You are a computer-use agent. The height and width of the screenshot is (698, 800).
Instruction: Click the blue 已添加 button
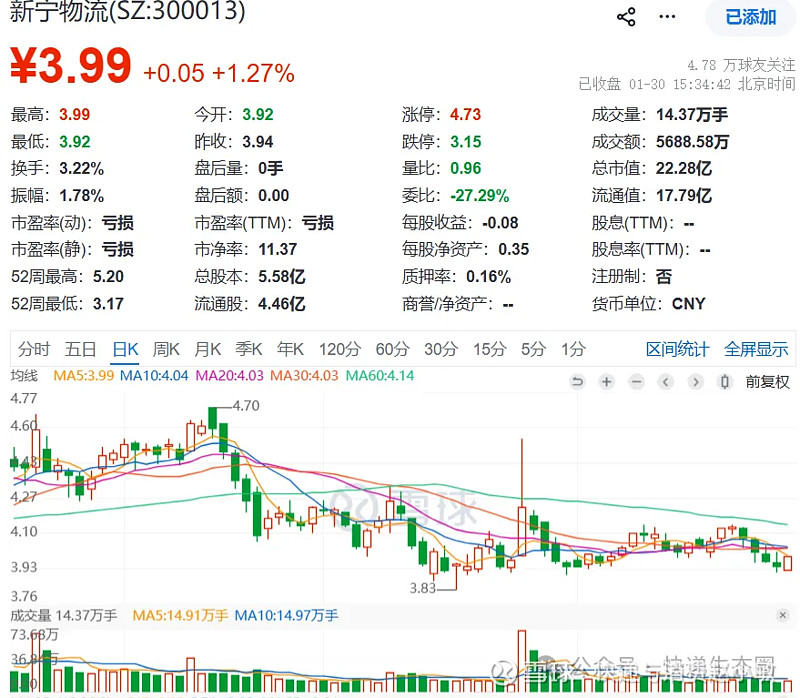(x=751, y=17)
